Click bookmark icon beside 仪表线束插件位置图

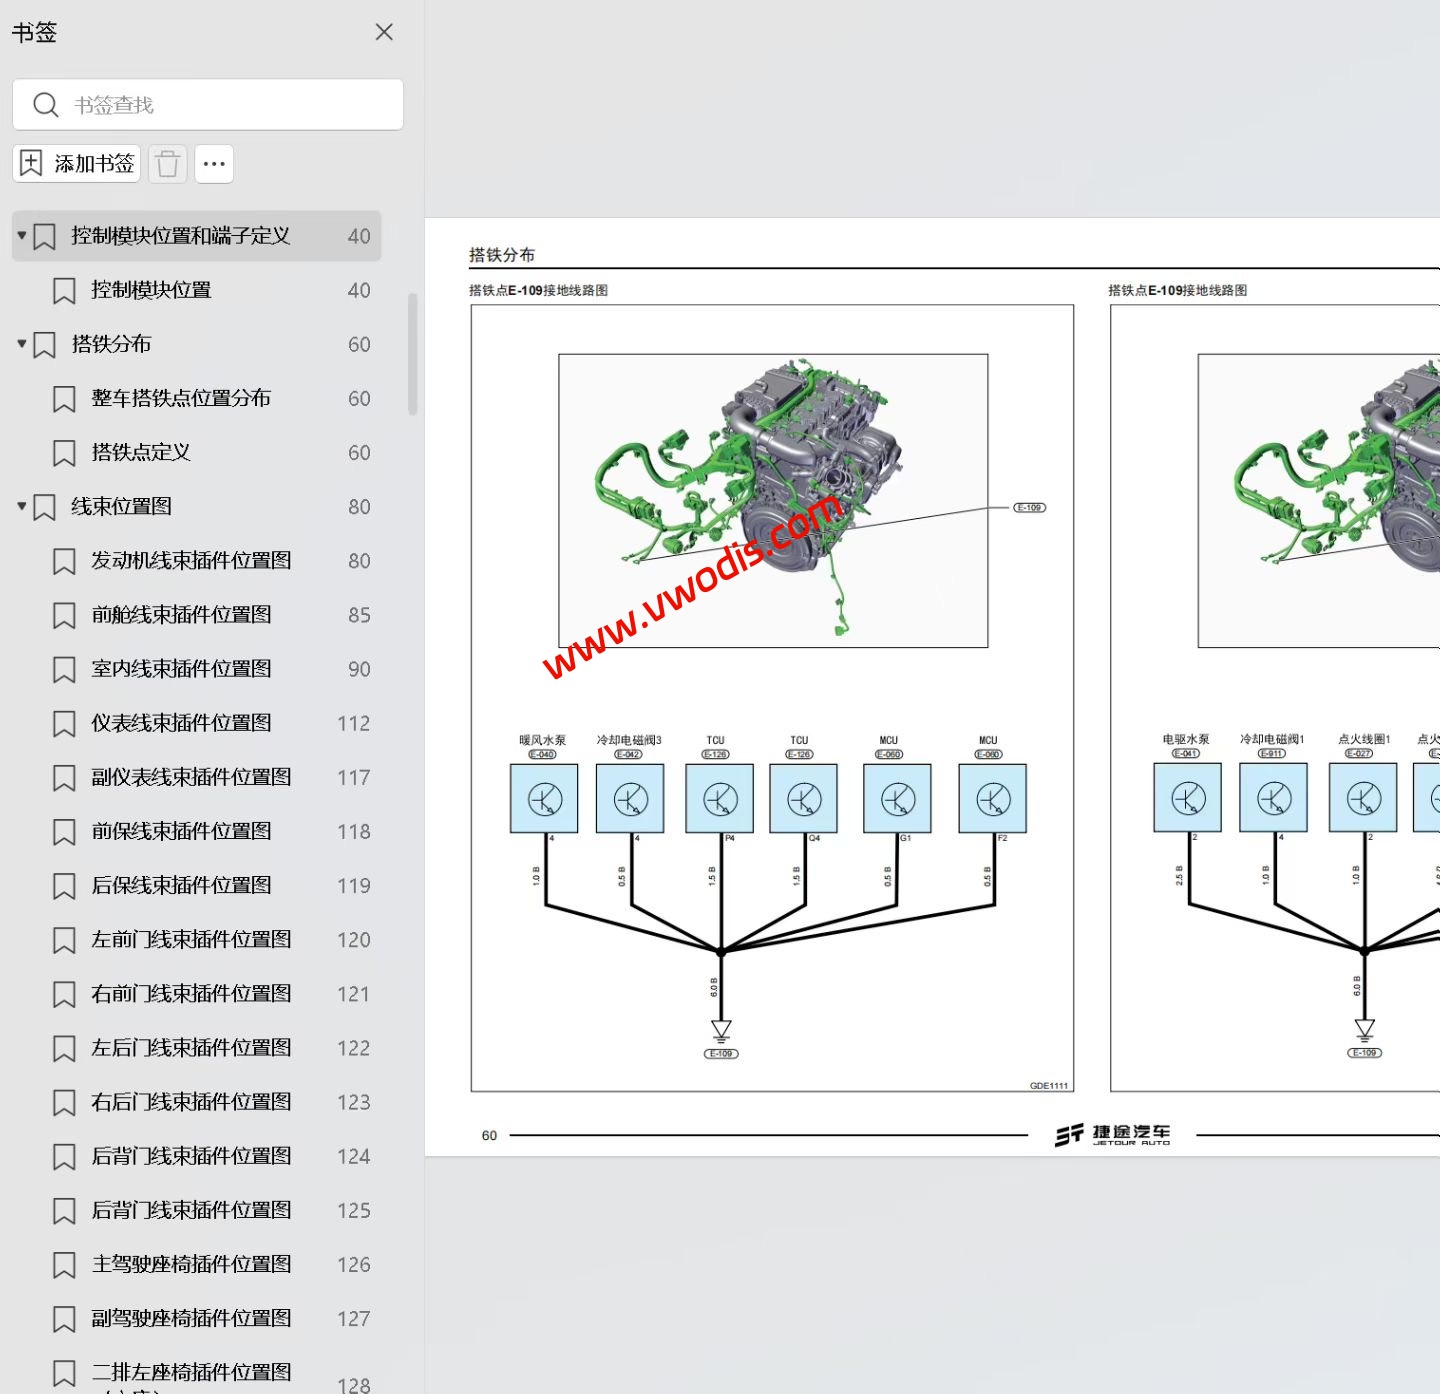pyautogui.click(x=64, y=724)
